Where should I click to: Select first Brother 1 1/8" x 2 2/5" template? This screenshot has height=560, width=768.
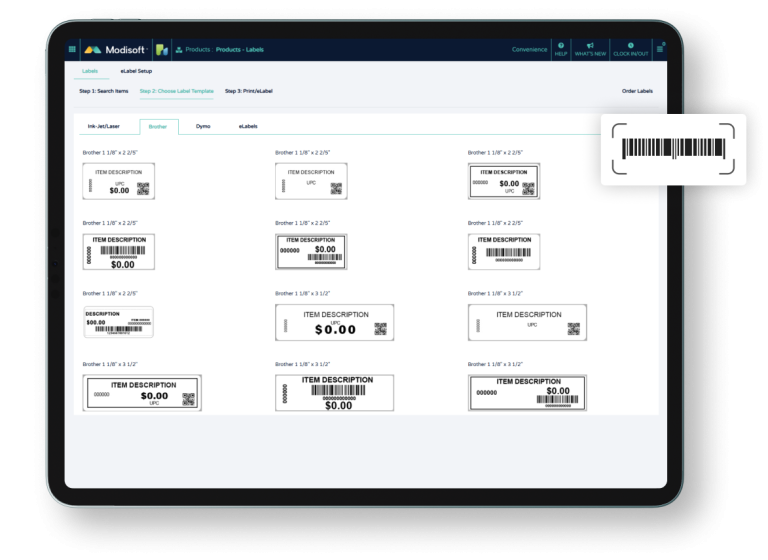(x=118, y=181)
